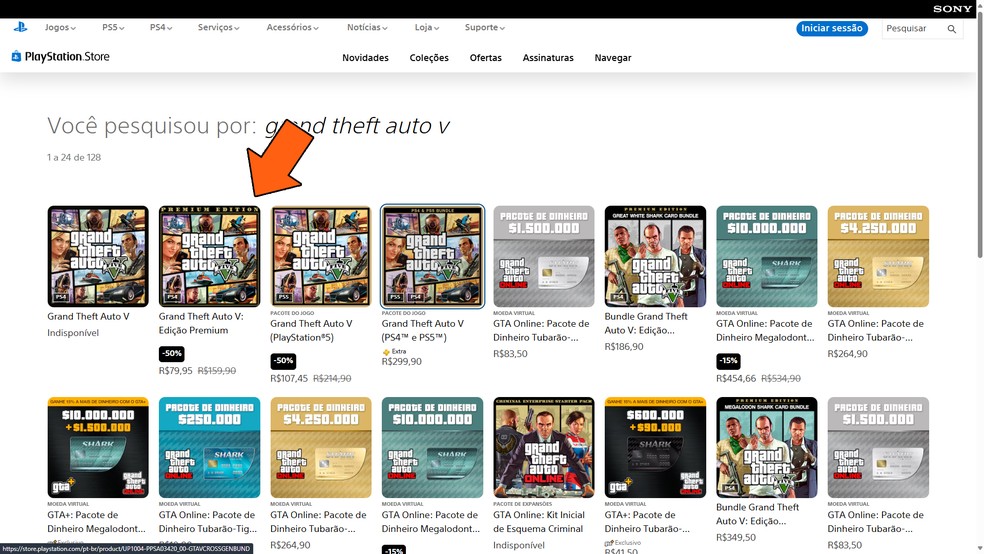Open GTA+ $600.000 +$90.000 card image

655,447
